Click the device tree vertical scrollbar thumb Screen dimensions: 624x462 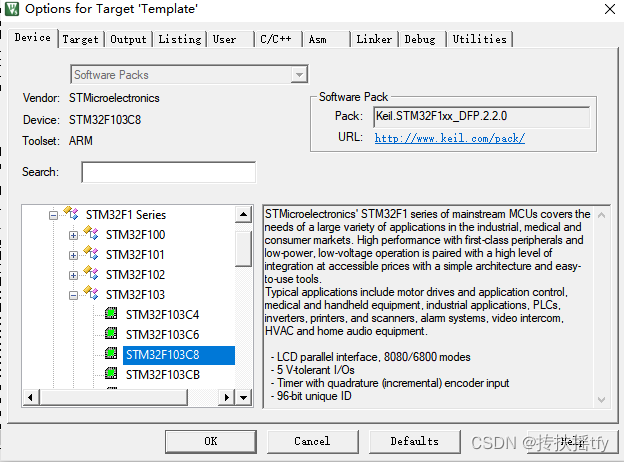click(243, 249)
